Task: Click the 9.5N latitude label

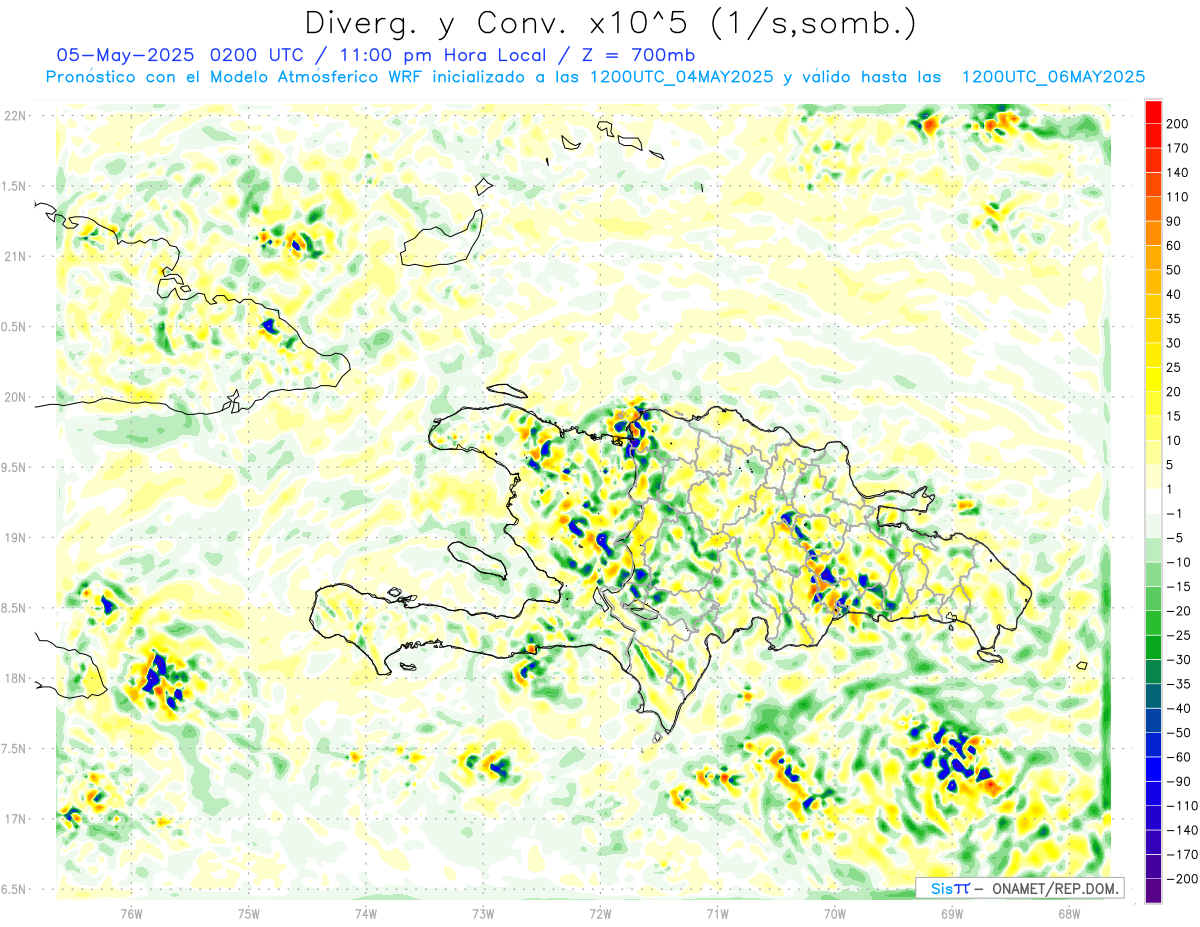Action: pos(14,467)
